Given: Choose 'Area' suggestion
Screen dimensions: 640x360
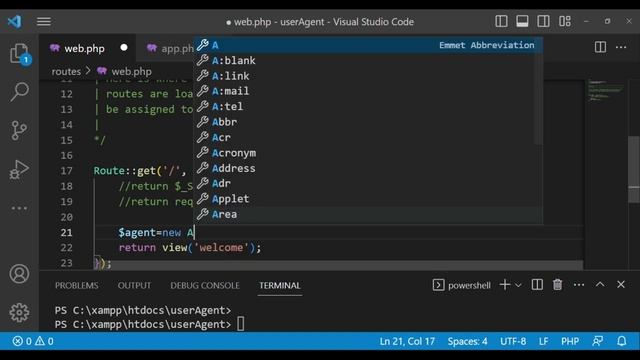Looking at the screenshot, I should tap(367, 215).
